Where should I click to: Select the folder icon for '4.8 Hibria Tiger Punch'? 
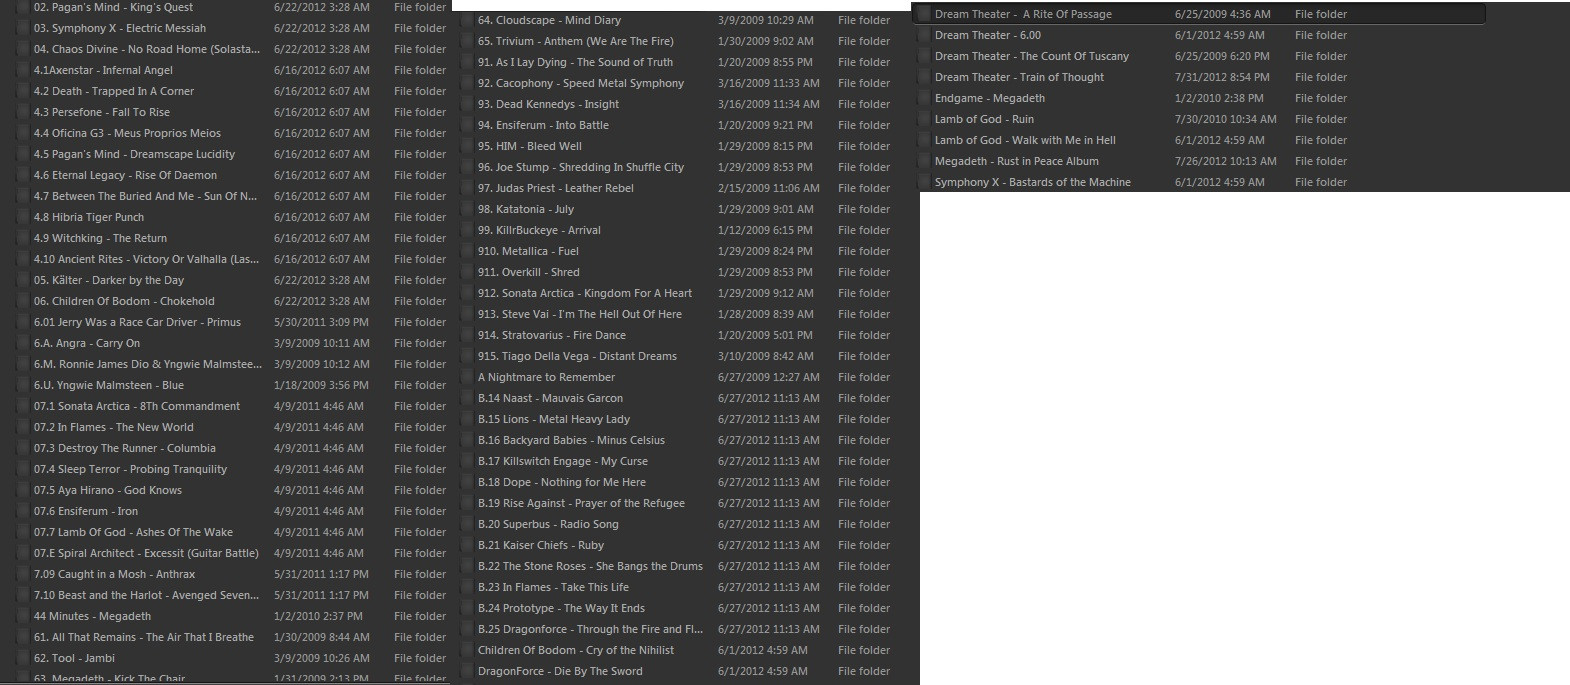(23, 217)
